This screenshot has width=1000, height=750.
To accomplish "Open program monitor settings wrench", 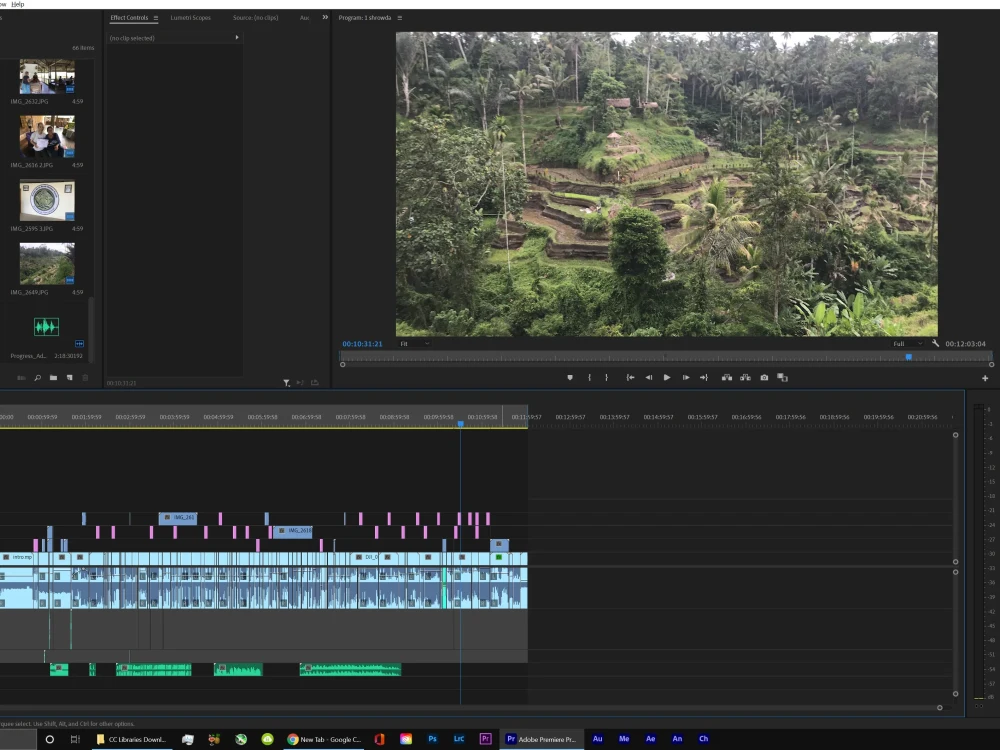I will click(935, 343).
